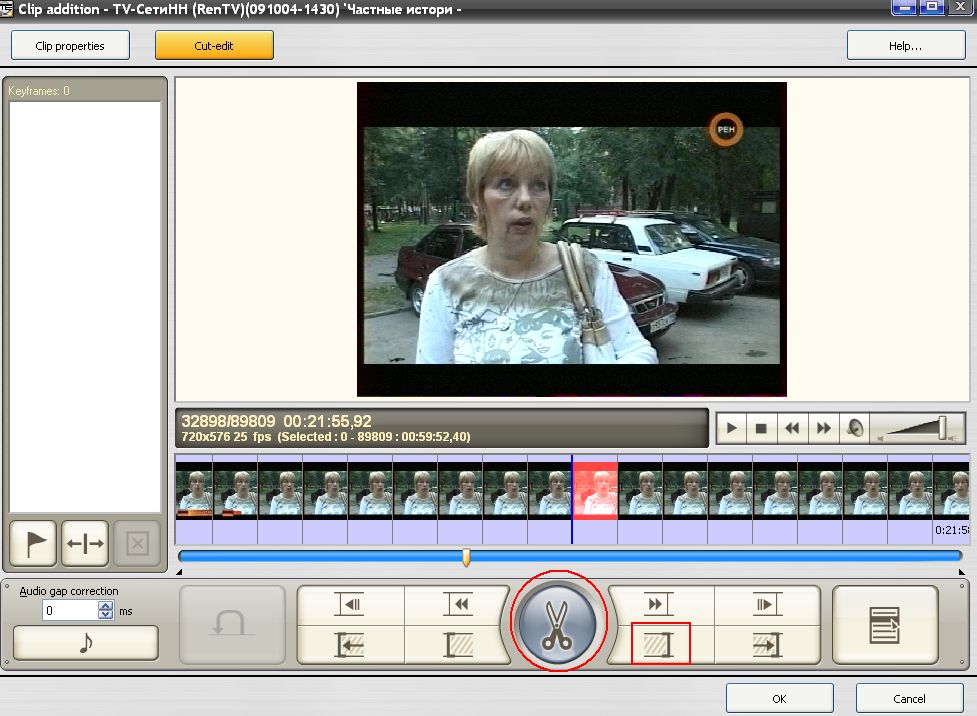Click the jump to start icon
The width and height of the screenshot is (977, 716).
[351, 643]
